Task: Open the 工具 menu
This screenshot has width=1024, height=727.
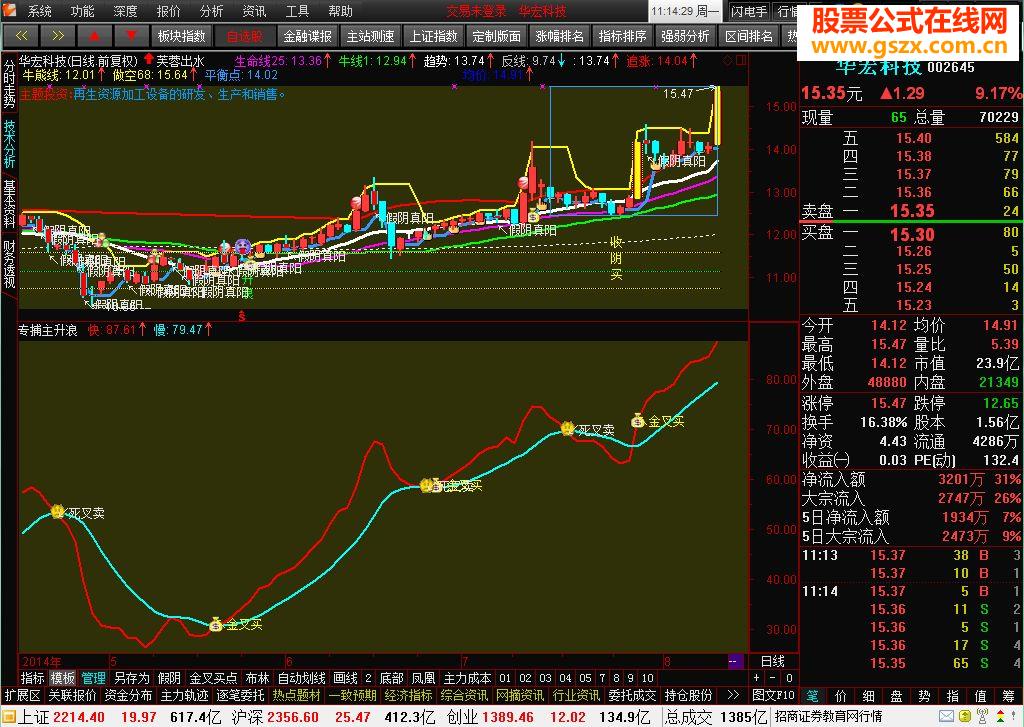Action: pos(297,11)
